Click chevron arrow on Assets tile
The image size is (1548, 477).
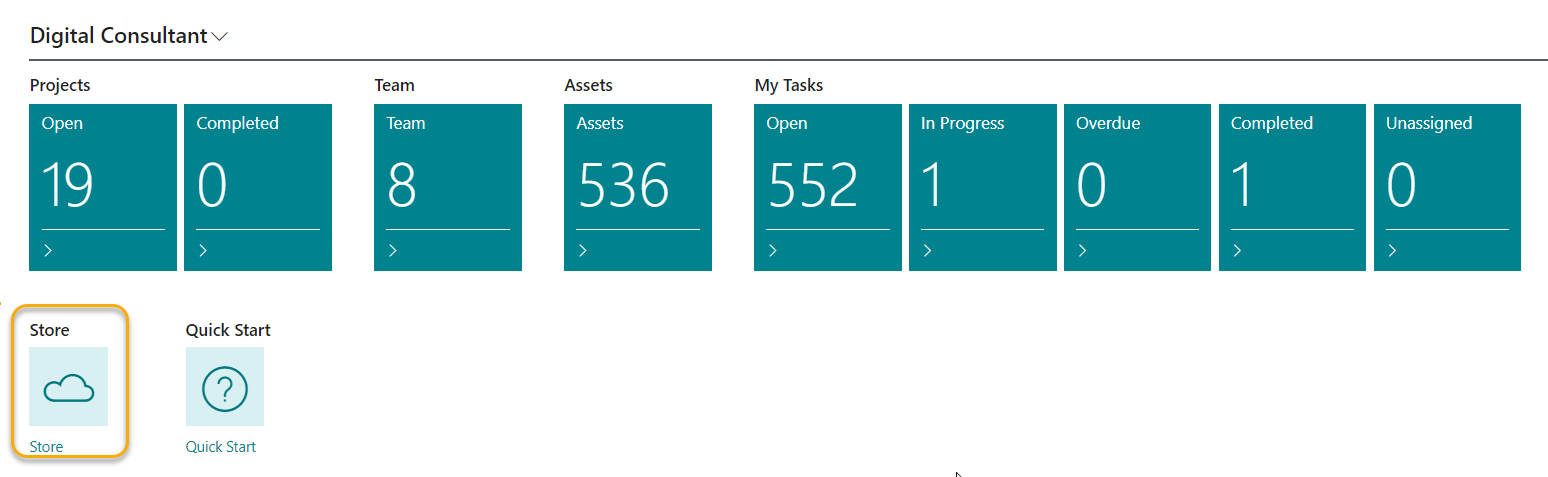click(x=582, y=251)
